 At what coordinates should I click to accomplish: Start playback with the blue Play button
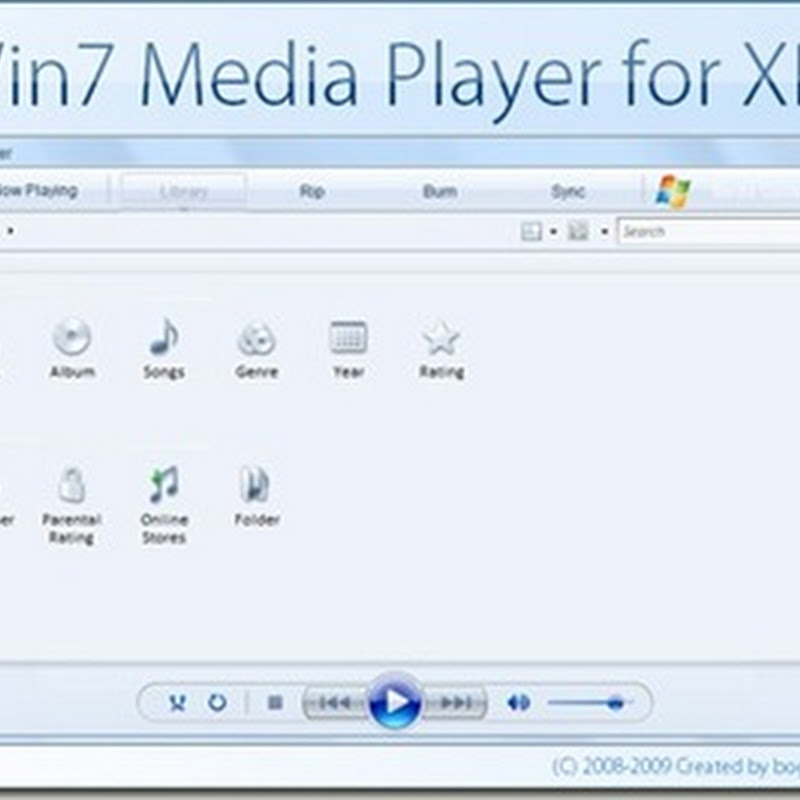click(x=396, y=702)
